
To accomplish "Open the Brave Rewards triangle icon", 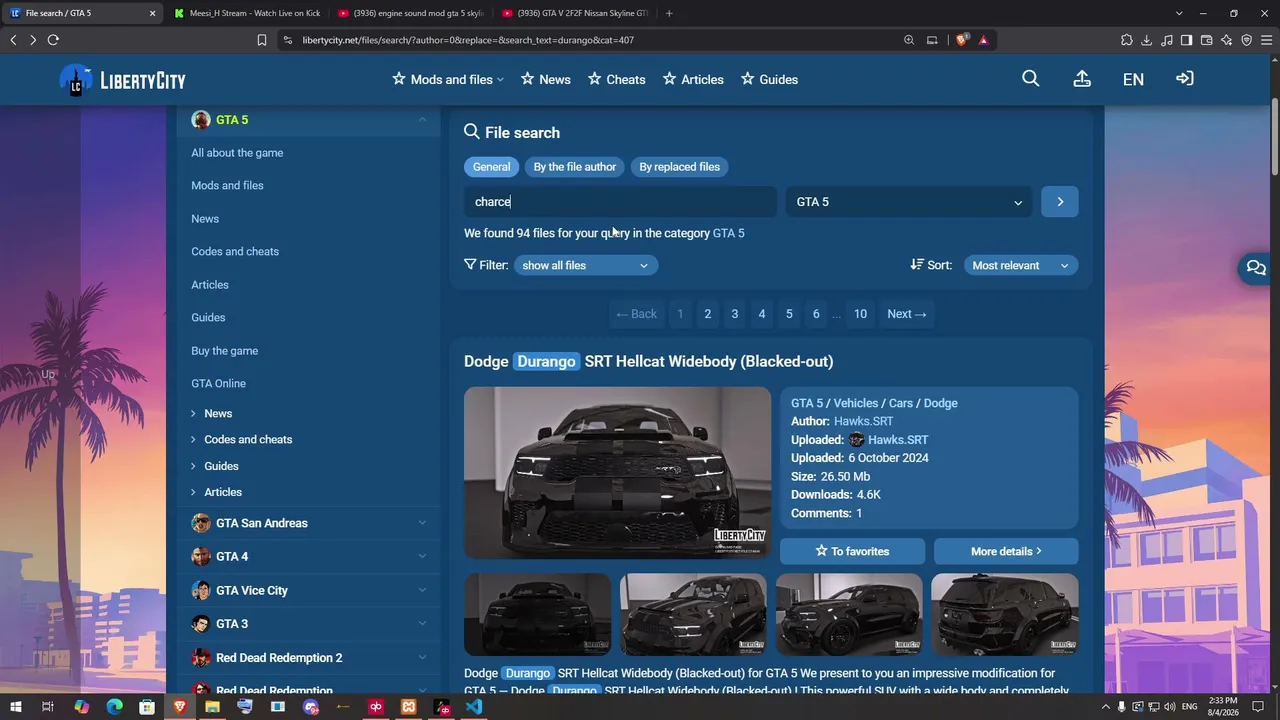I will click(984, 40).
